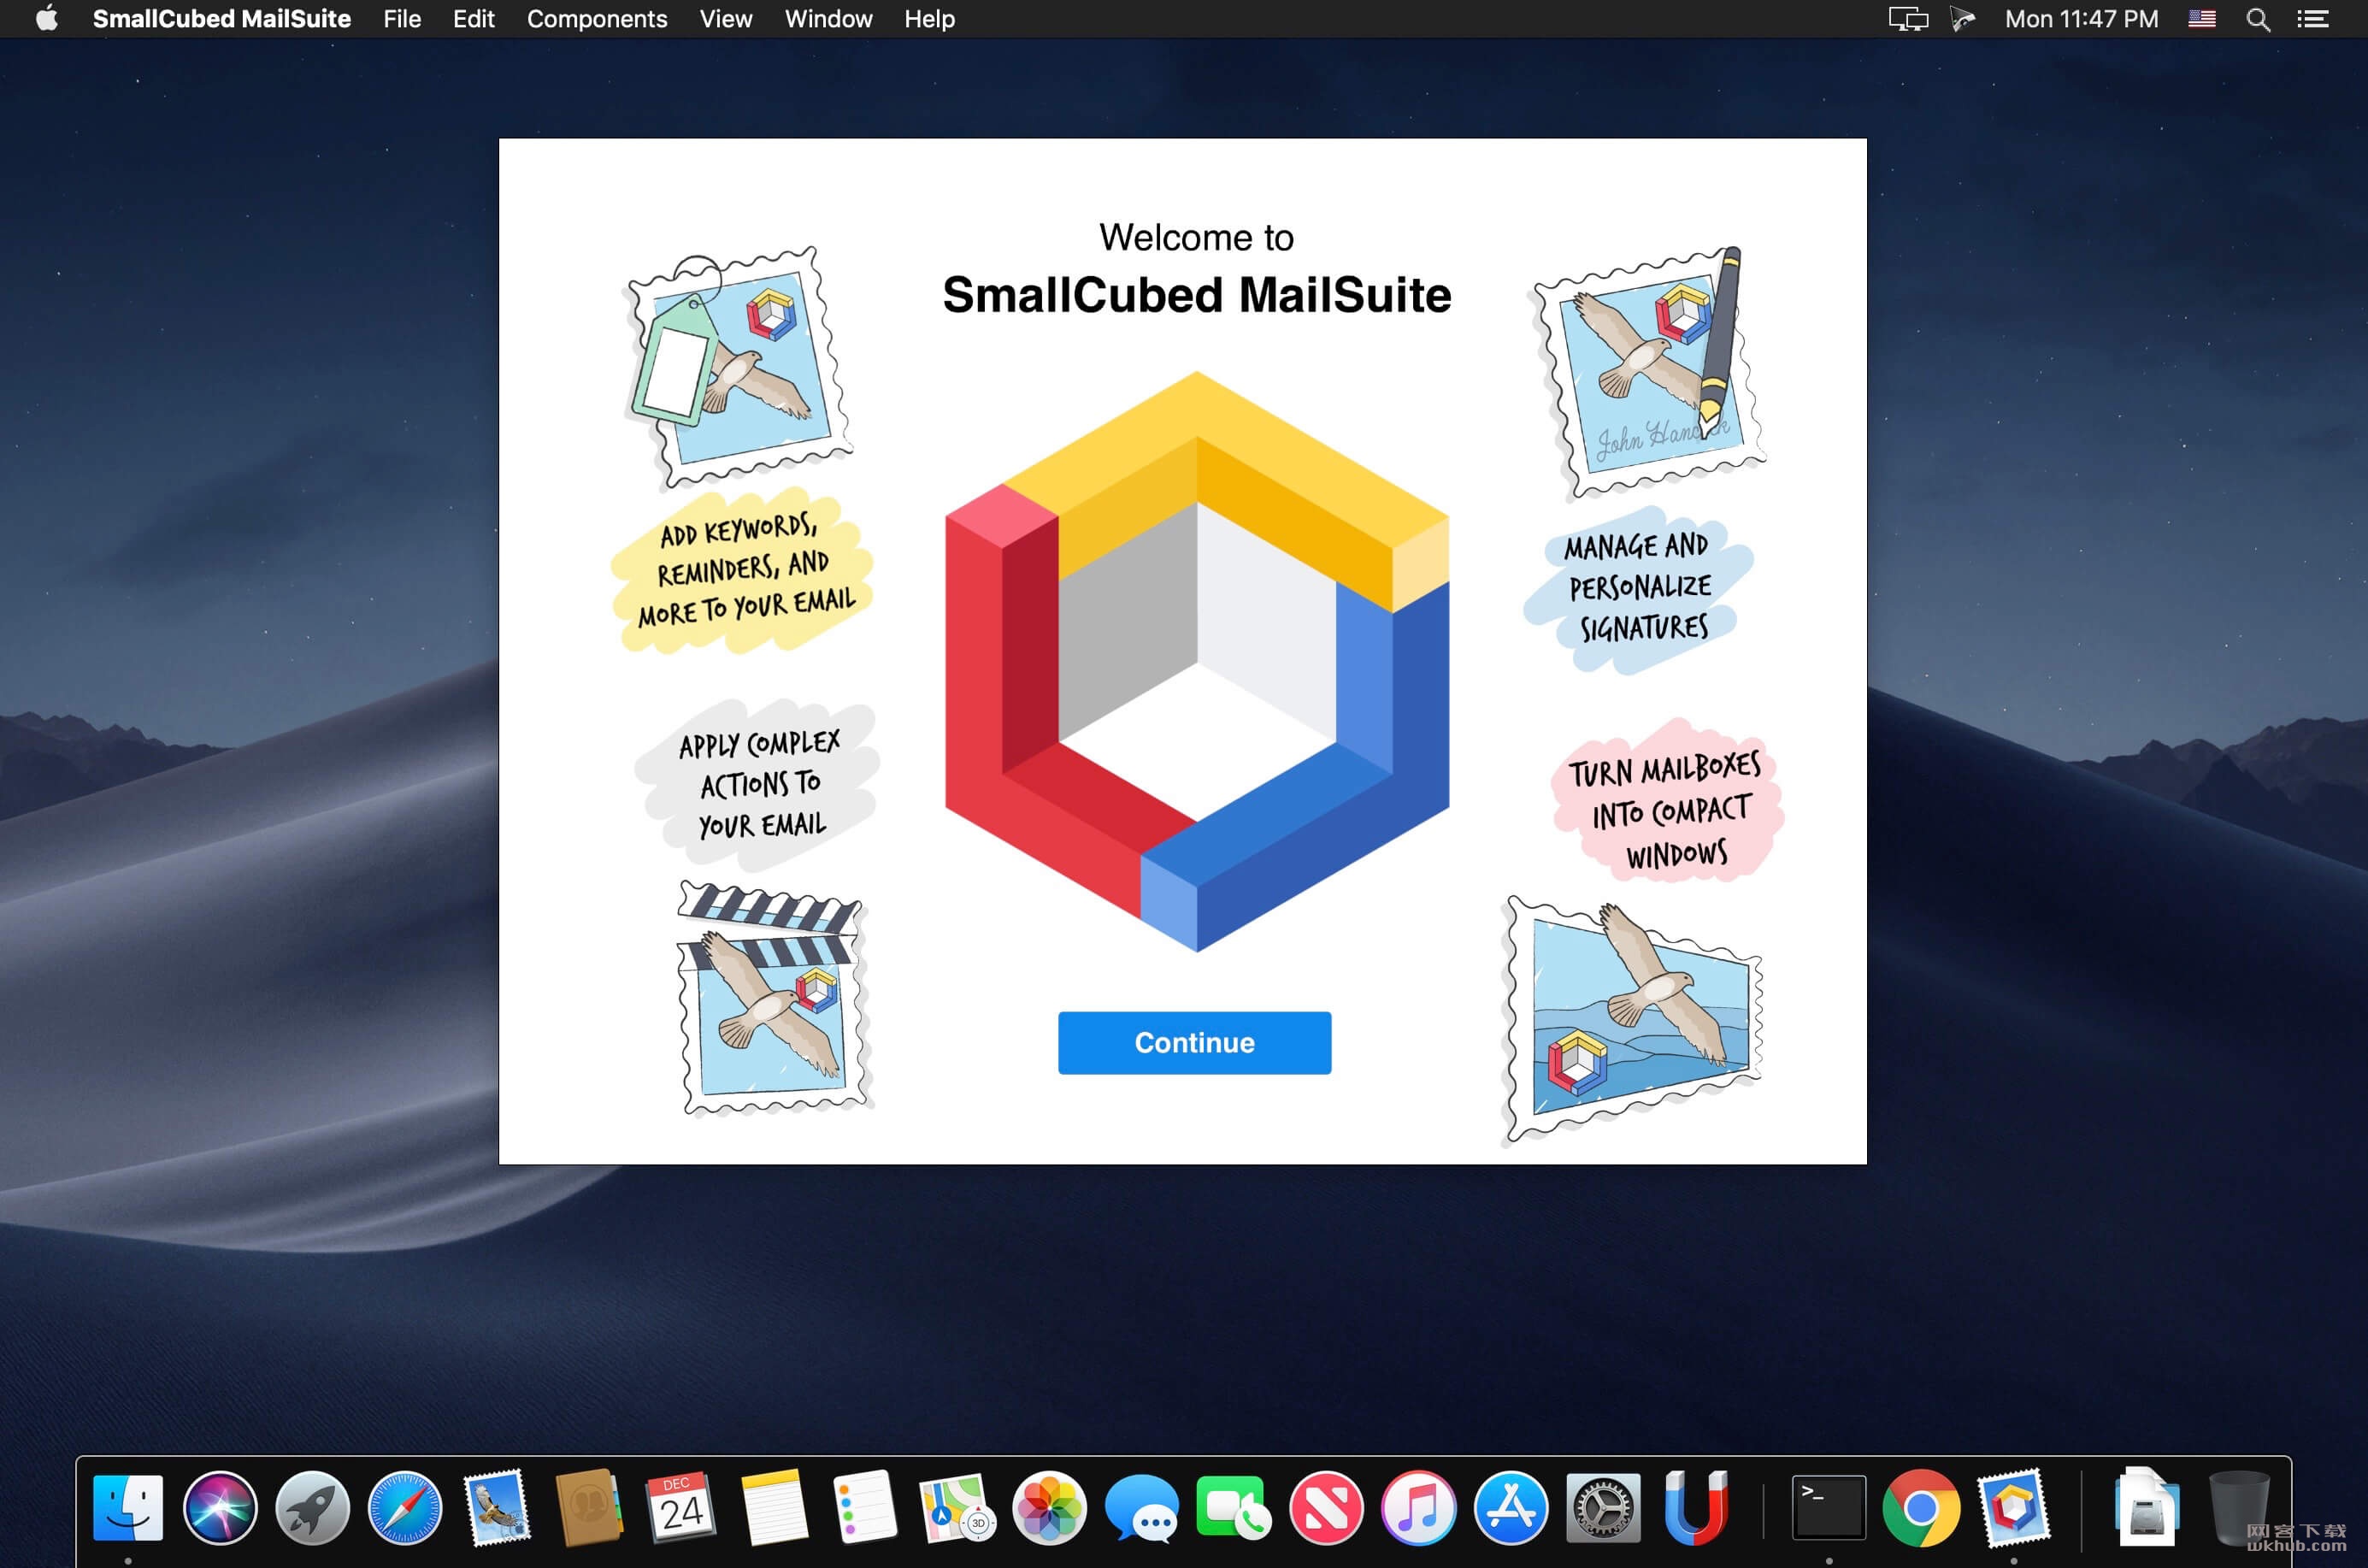This screenshot has width=2368, height=1568.
Task: Open Calendar showing Dec 24
Action: (681, 1507)
